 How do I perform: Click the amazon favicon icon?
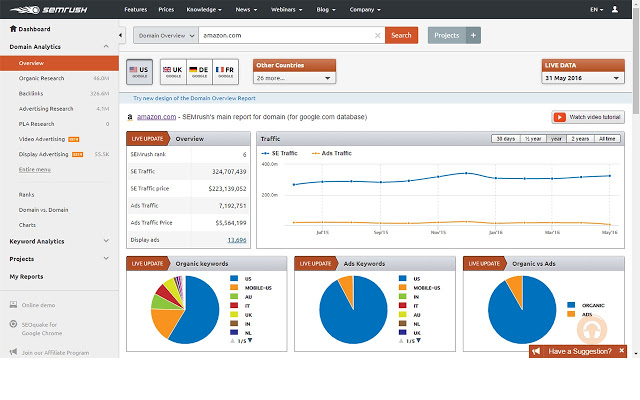[x=130, y=117]
